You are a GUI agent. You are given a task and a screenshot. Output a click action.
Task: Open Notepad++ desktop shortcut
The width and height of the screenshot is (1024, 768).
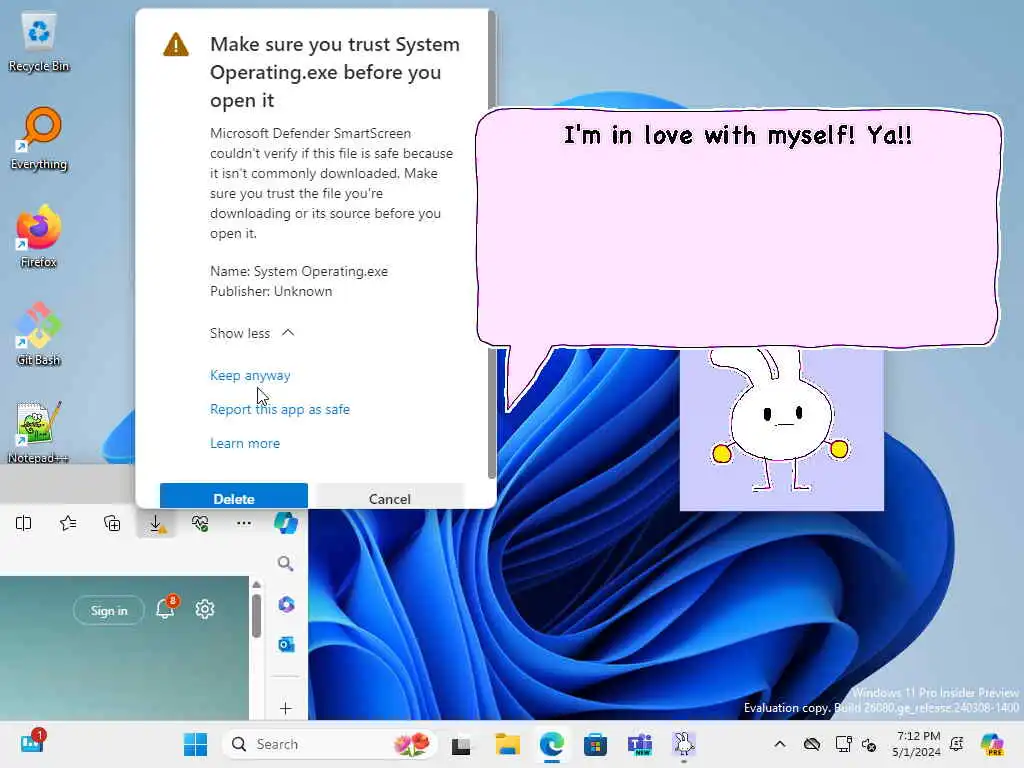[39, 432]
